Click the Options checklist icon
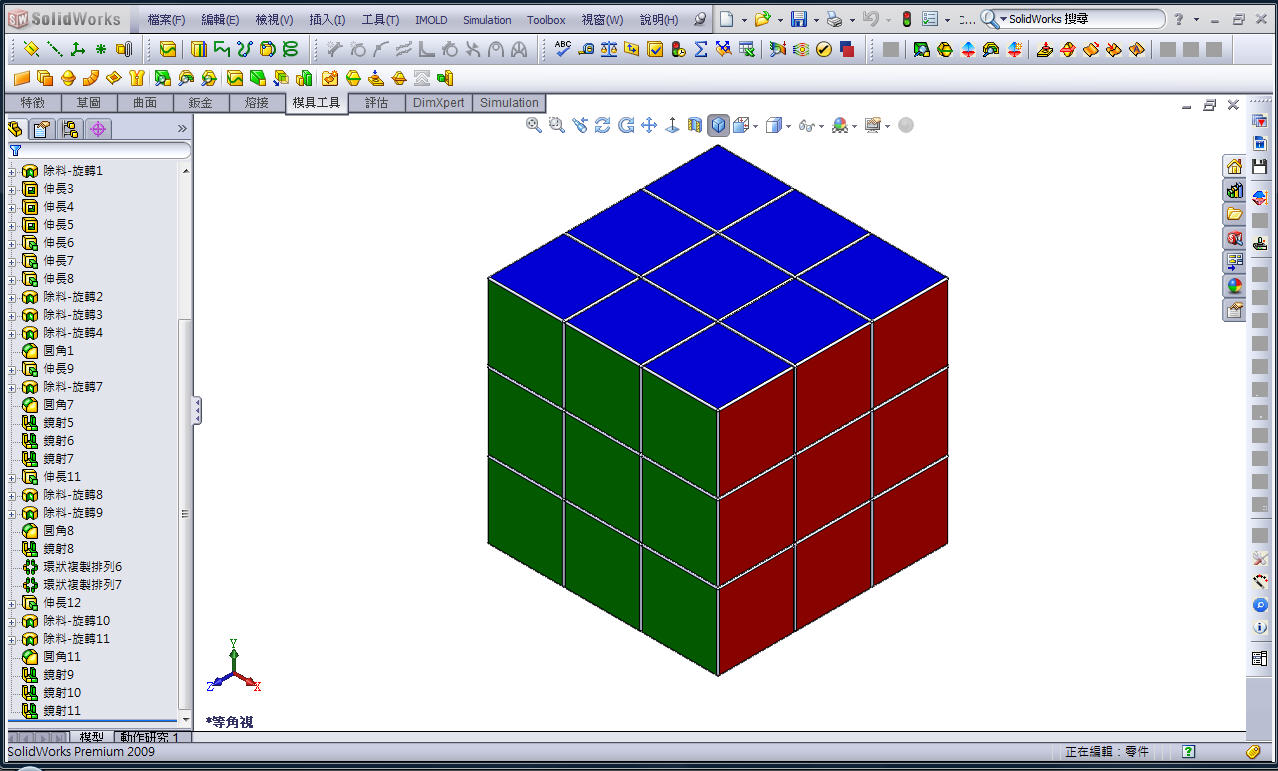 (x=930, y=19)
